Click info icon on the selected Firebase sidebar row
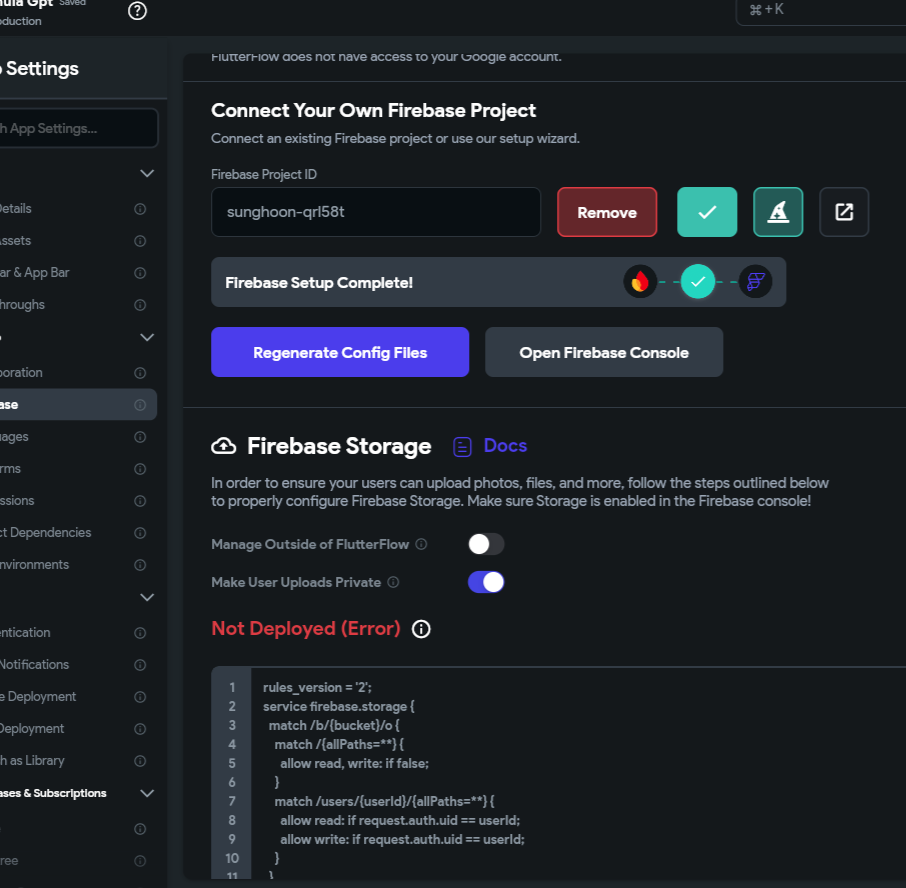The image size is (906, 888). tap(140, 405)
